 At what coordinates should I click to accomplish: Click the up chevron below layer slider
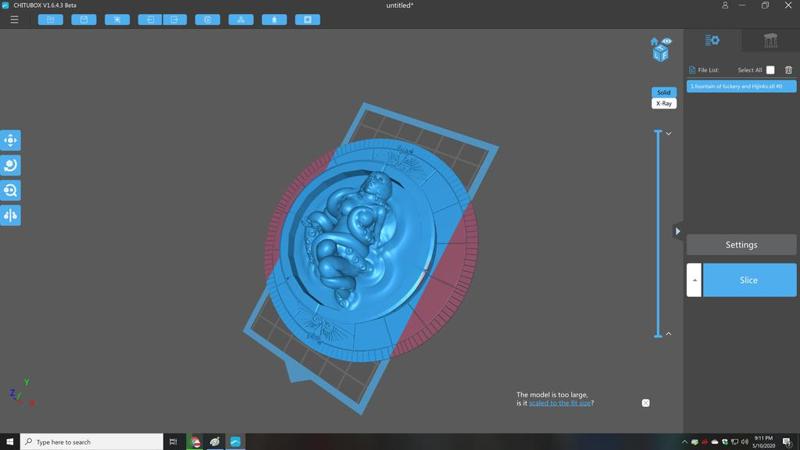(668, 334)
